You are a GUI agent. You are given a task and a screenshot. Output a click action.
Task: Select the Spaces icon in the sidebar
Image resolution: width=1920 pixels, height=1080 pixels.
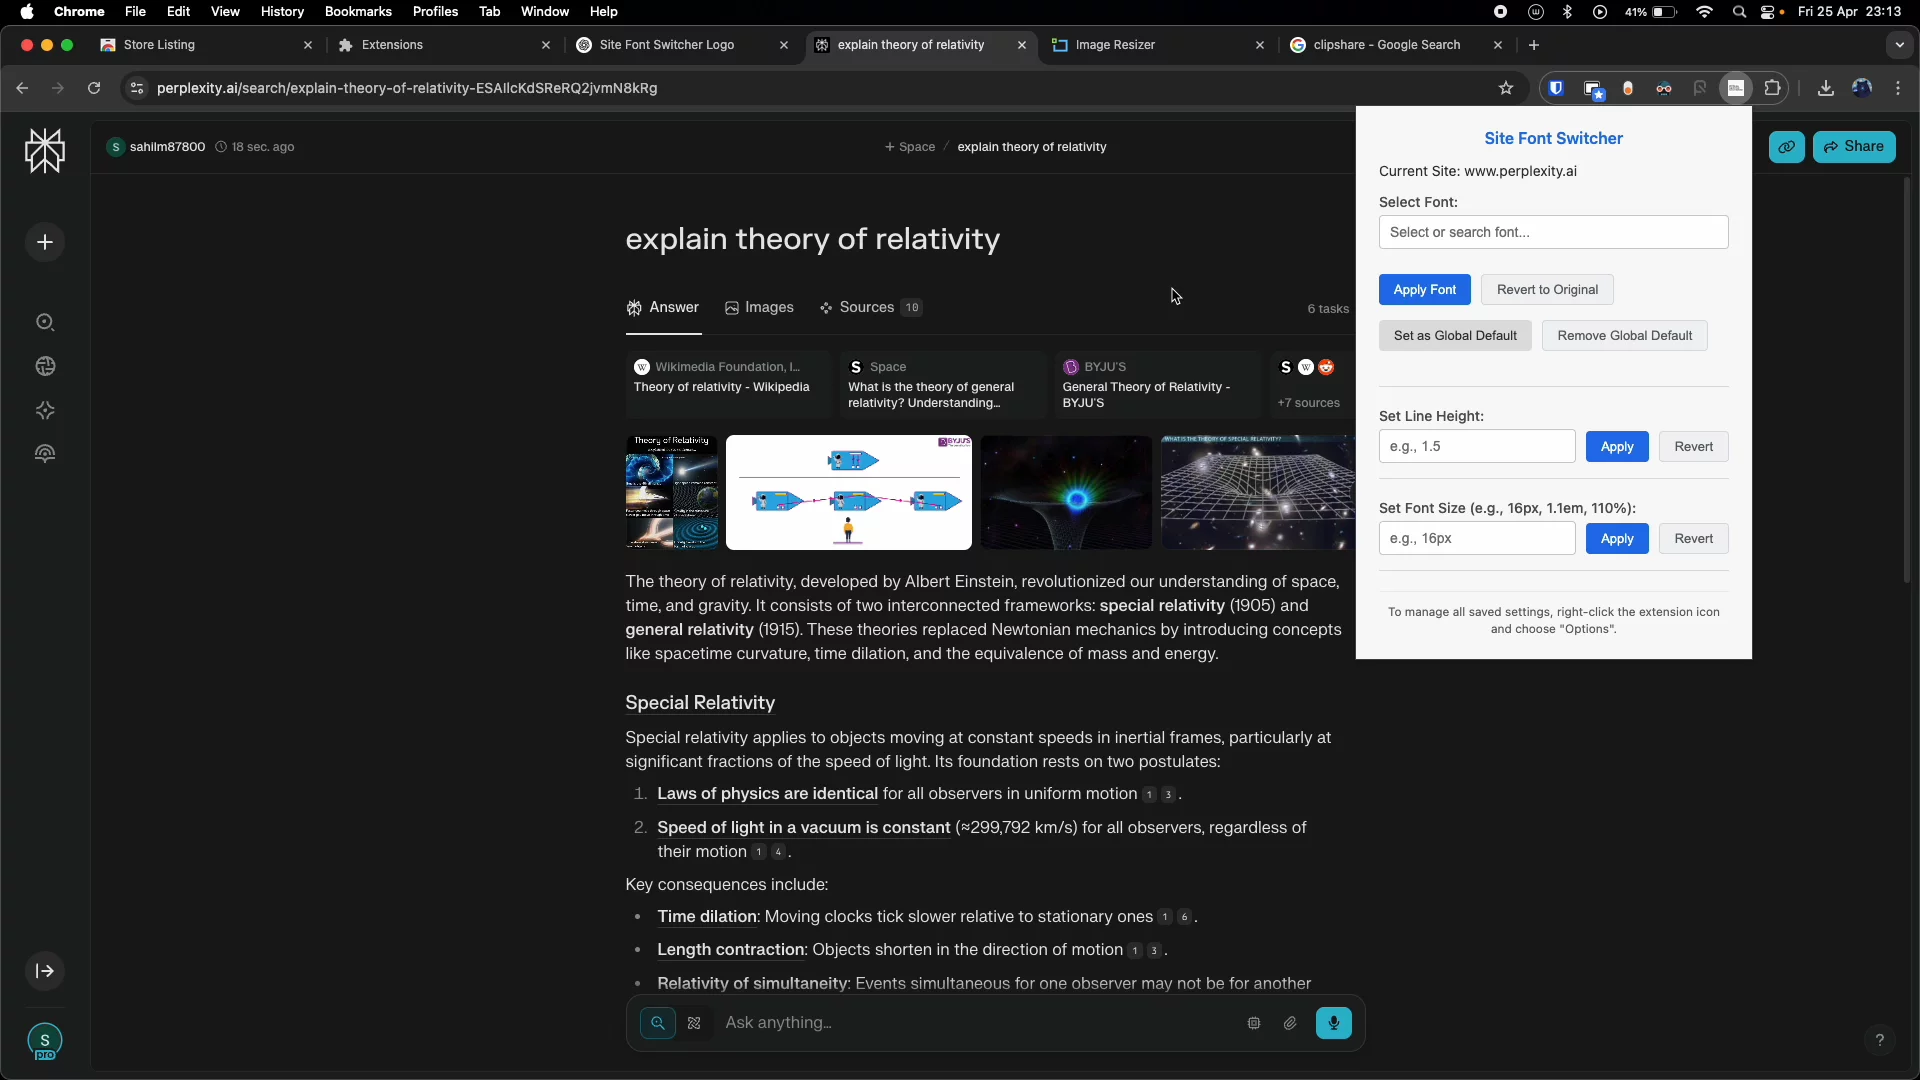pos(44,411)
